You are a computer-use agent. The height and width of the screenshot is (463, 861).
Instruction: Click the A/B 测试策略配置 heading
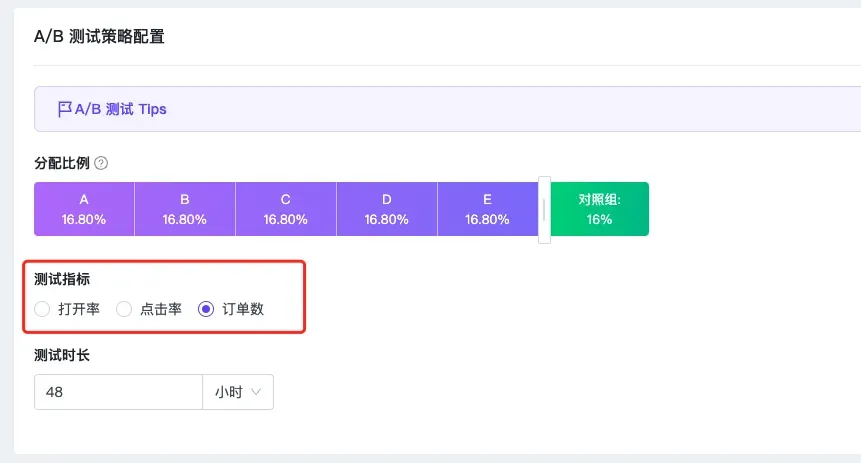coord(99,37)
